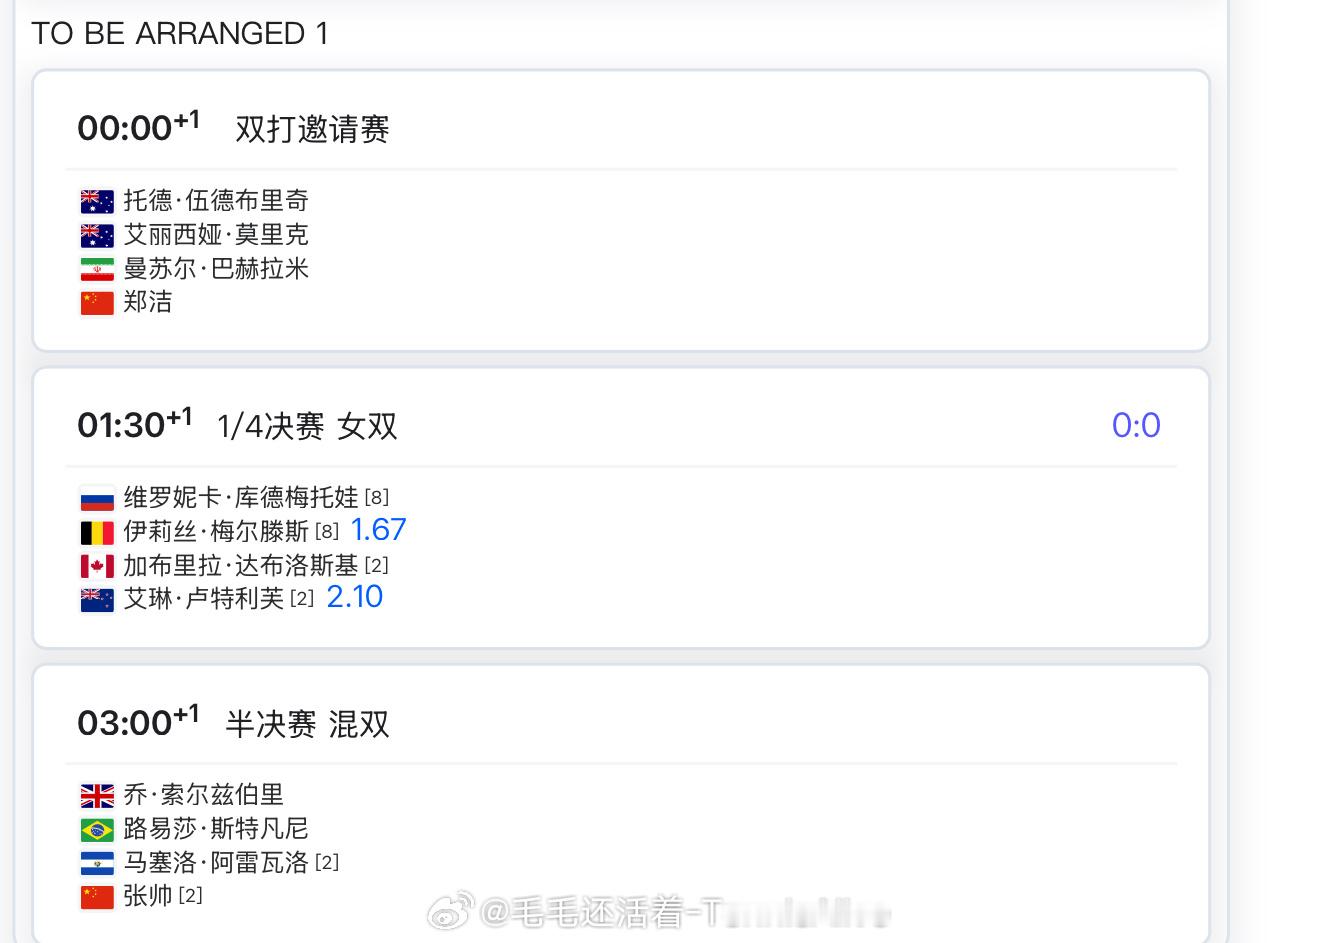Click player name 艾丽西娅·莫里克

pos(216,235)
